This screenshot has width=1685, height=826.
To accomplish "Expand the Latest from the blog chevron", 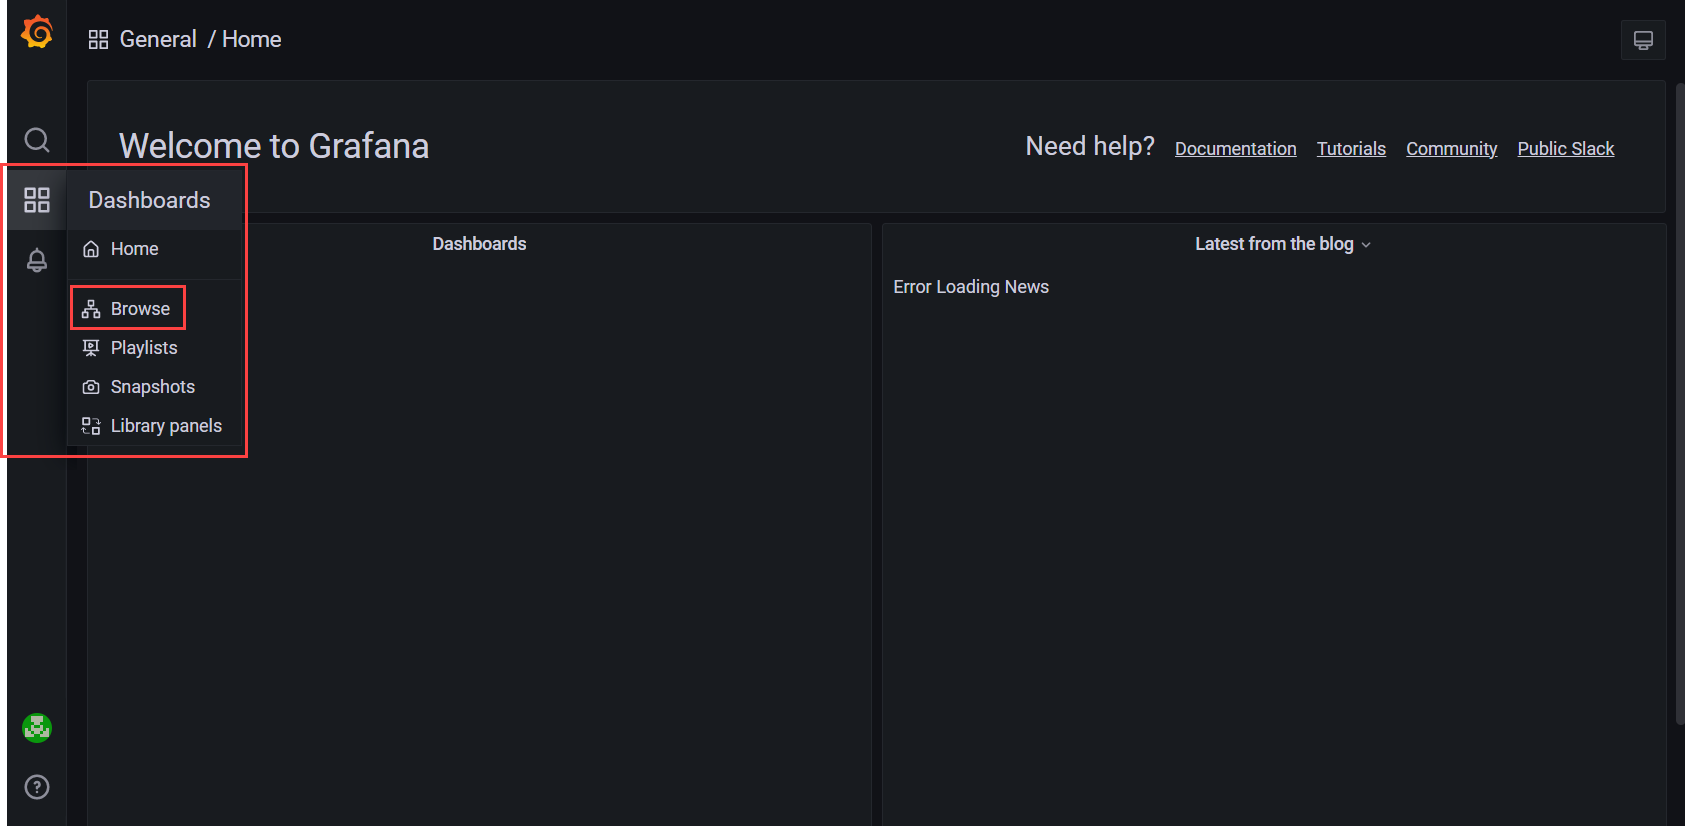I will 1366,245.
